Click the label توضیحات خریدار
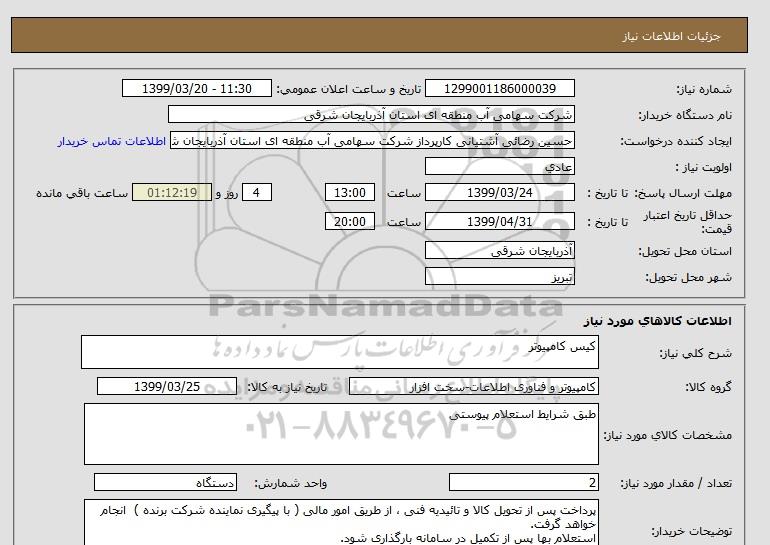 click(691, 531)
